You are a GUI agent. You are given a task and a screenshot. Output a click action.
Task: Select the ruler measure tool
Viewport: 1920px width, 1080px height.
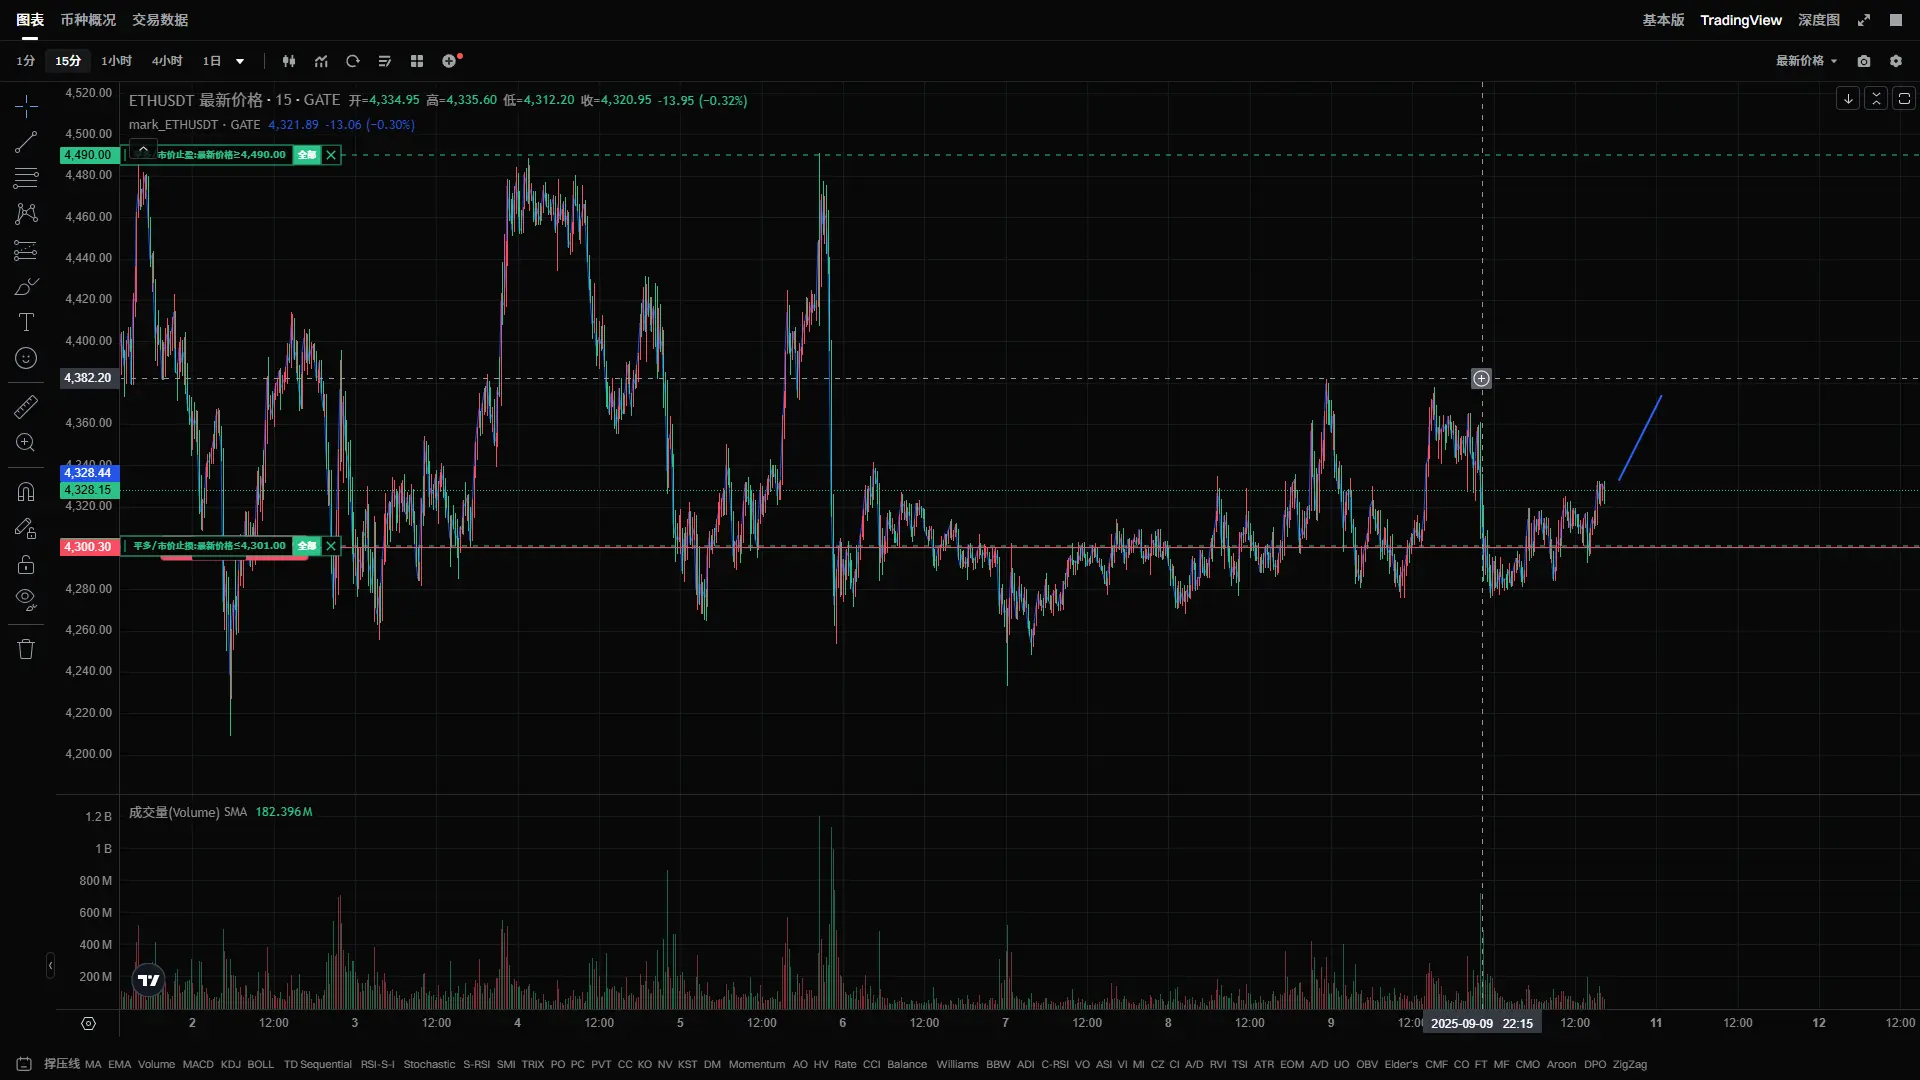[26, 407]
